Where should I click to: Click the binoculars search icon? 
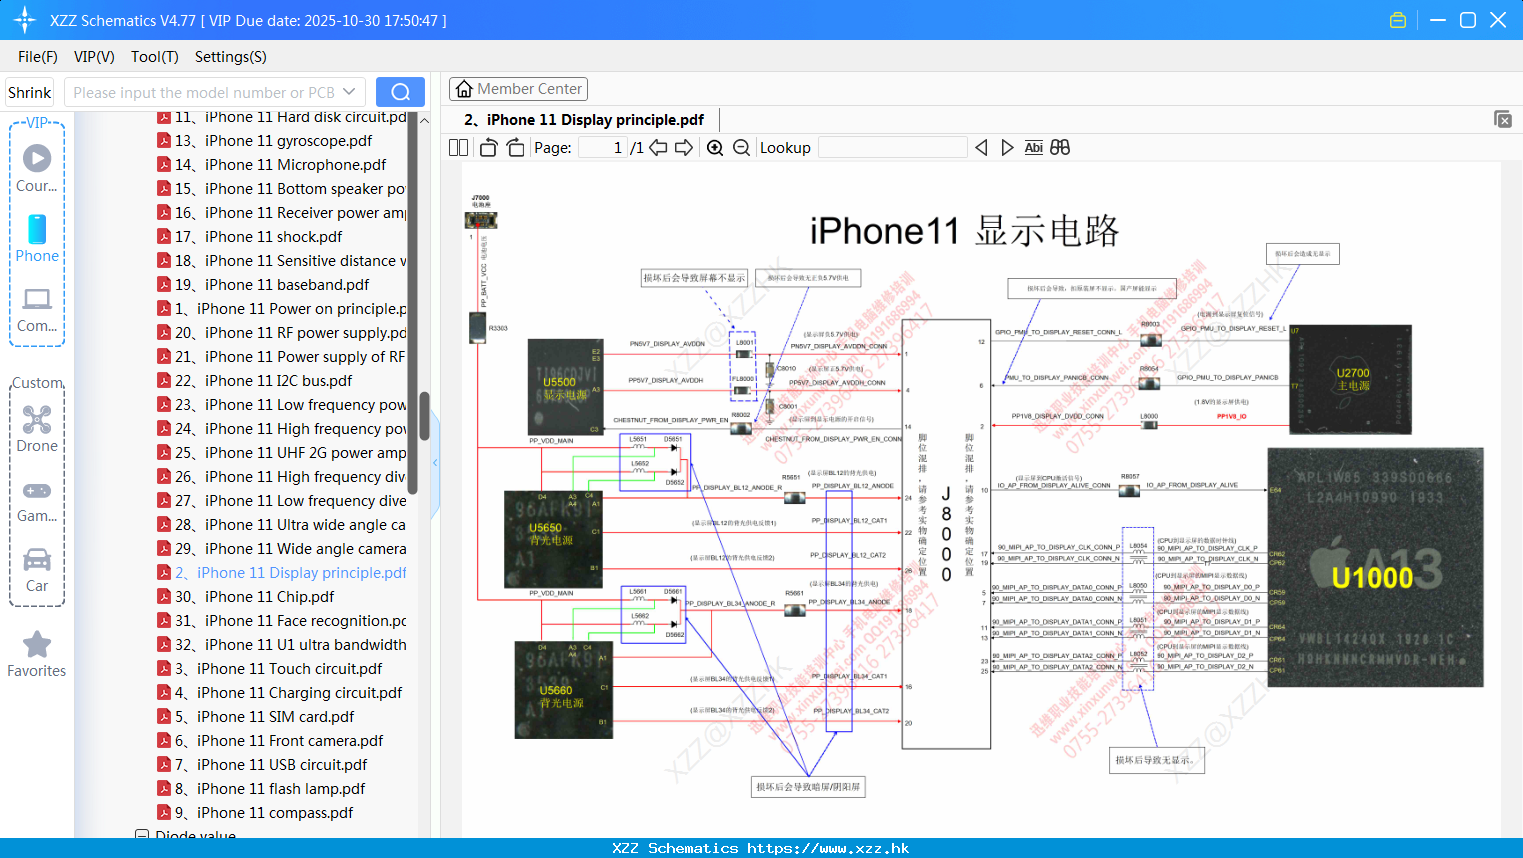click(x=1060, y=148)
